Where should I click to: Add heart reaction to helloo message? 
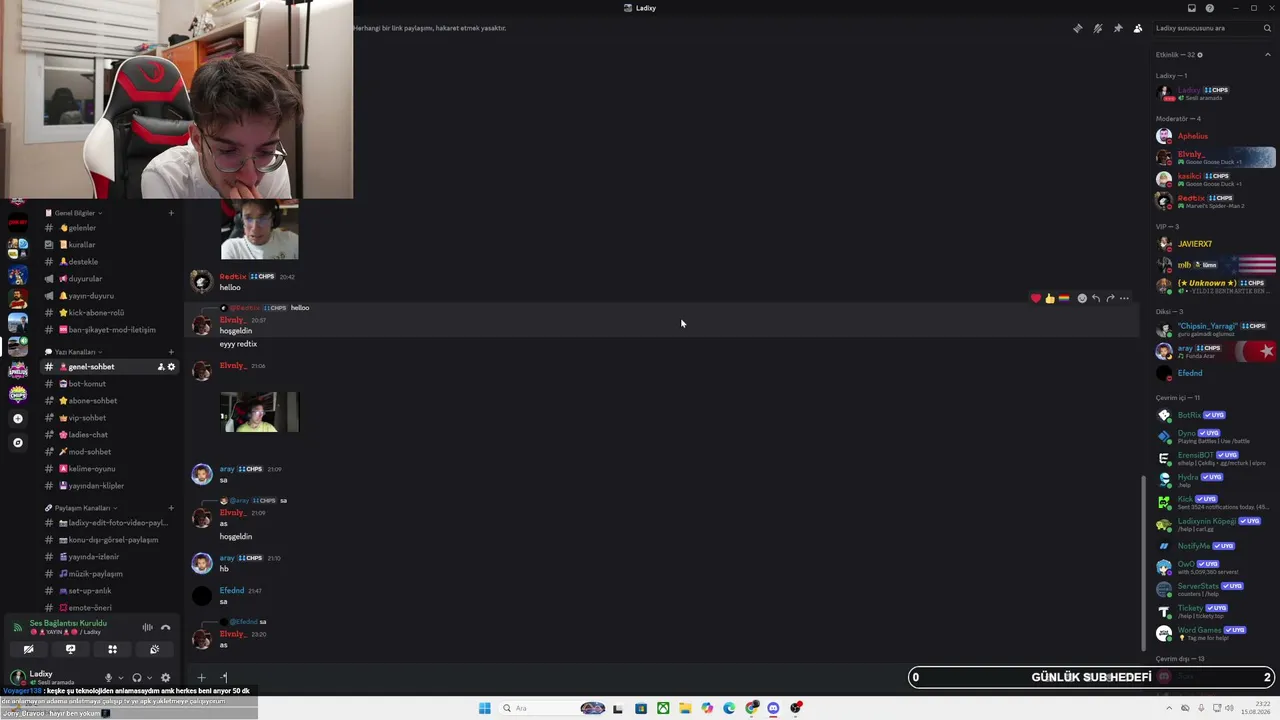click(x=1036, y=298)
